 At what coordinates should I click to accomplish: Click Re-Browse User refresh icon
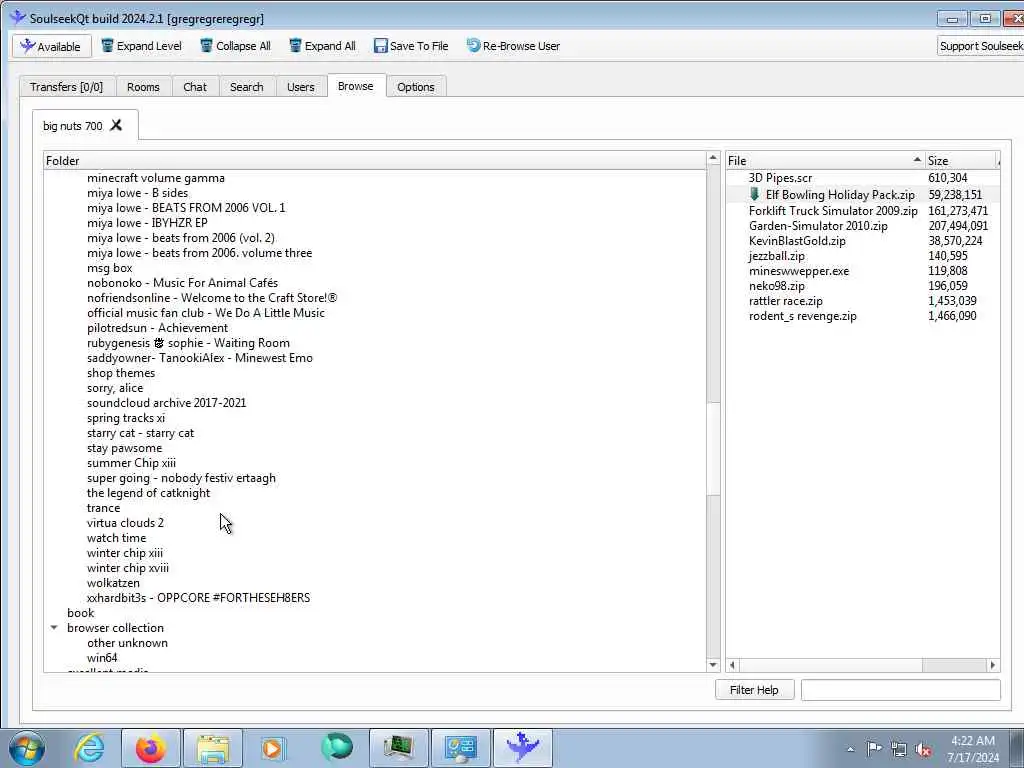(x=473, y=46)
